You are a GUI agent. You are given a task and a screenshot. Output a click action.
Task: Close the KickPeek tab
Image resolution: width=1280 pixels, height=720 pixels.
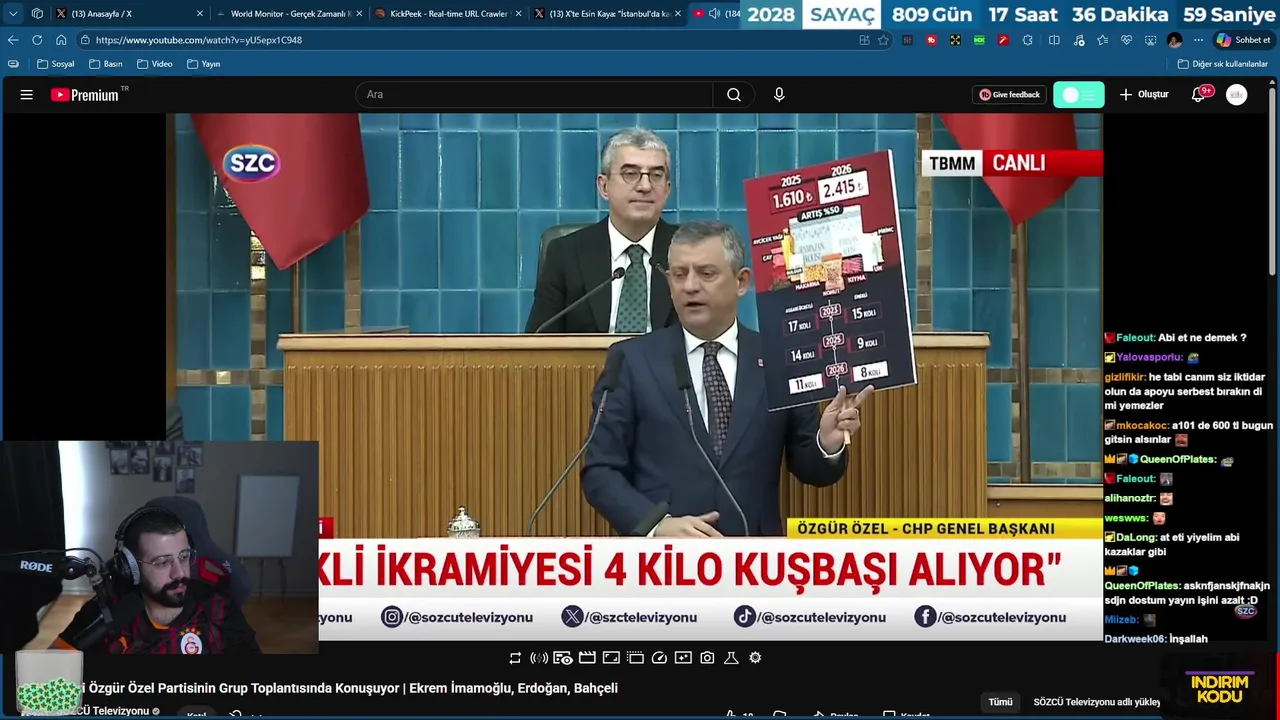[x=518, y=14]
